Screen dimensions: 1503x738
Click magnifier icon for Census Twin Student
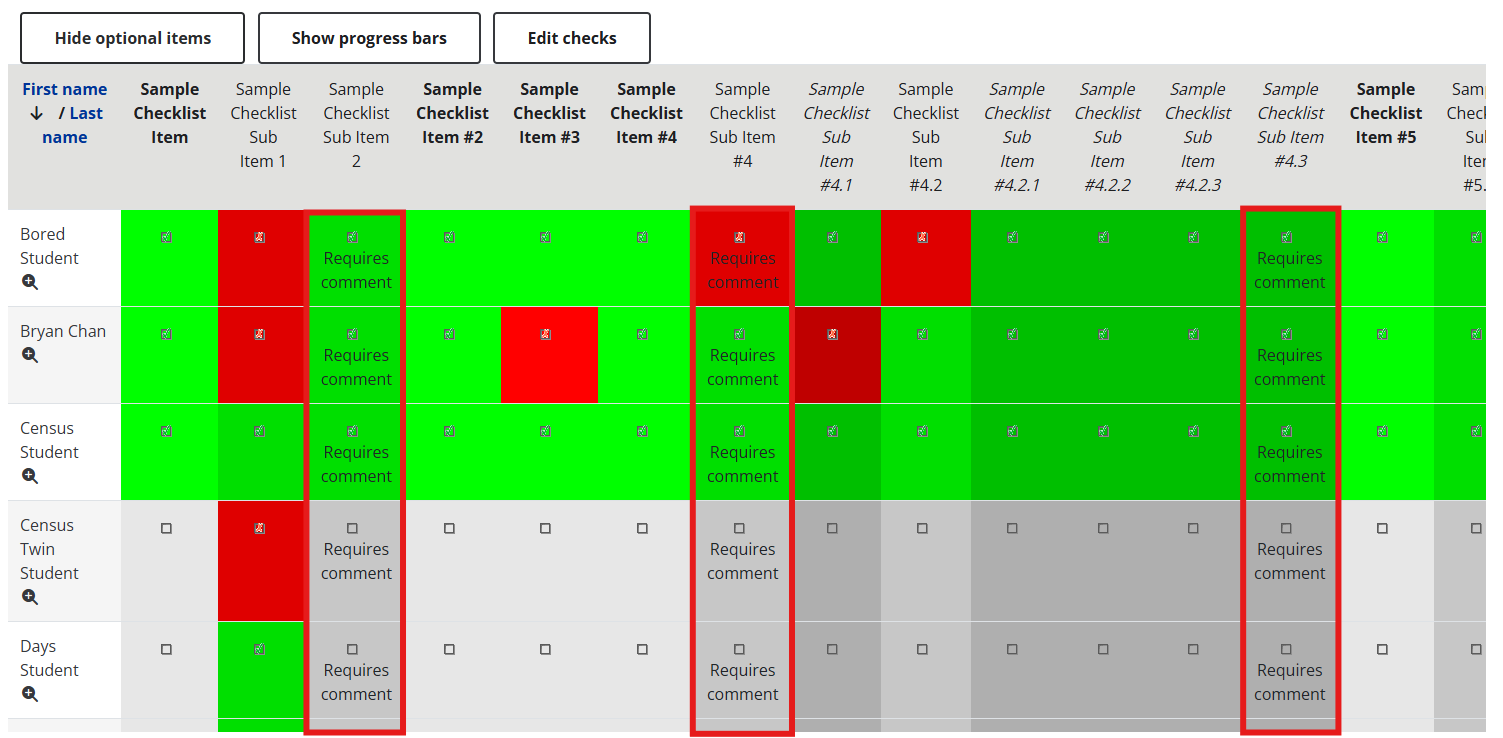pos(30,597)
